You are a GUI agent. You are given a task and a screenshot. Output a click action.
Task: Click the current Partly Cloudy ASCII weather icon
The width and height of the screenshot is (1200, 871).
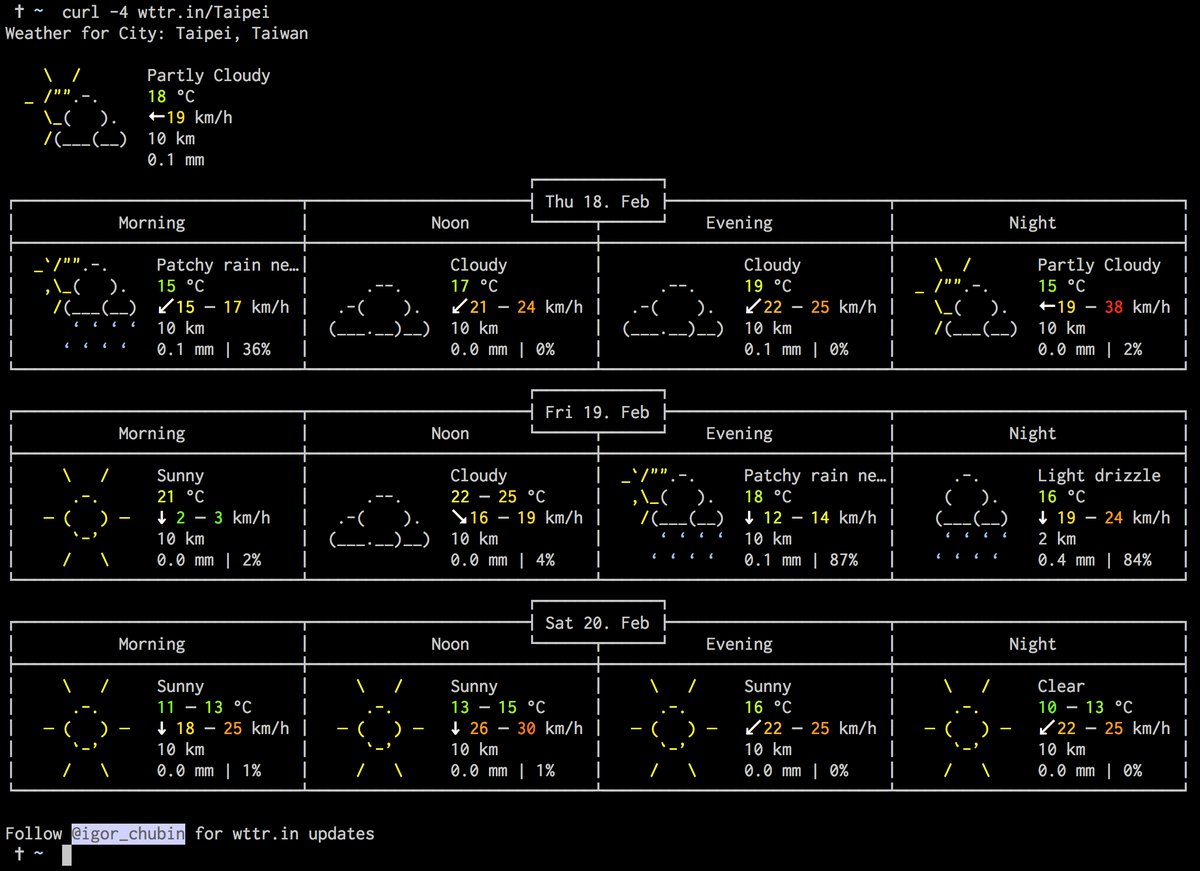76,107
